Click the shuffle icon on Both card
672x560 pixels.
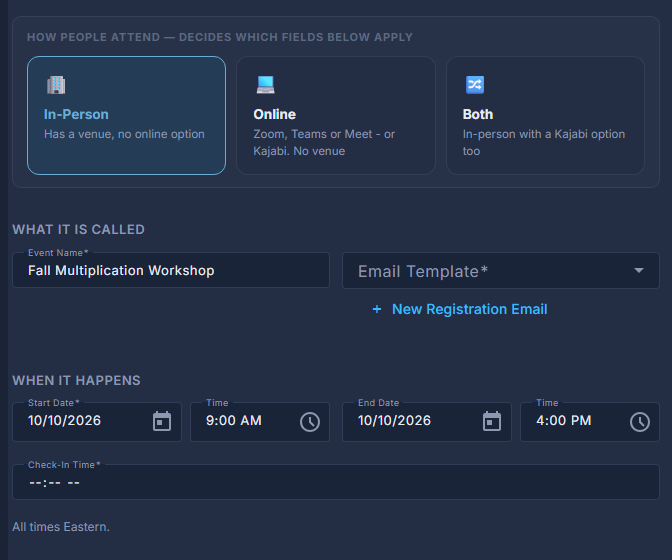click(475, 84)
